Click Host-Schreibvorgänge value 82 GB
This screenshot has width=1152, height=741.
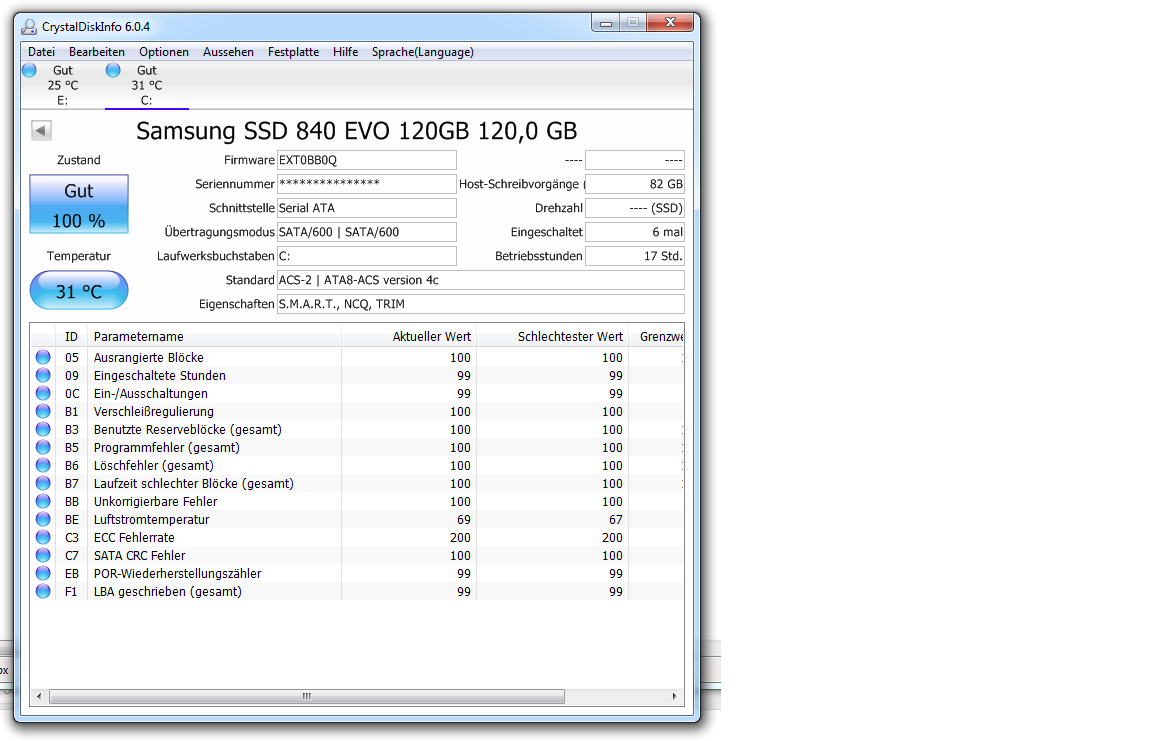point(635,184)
